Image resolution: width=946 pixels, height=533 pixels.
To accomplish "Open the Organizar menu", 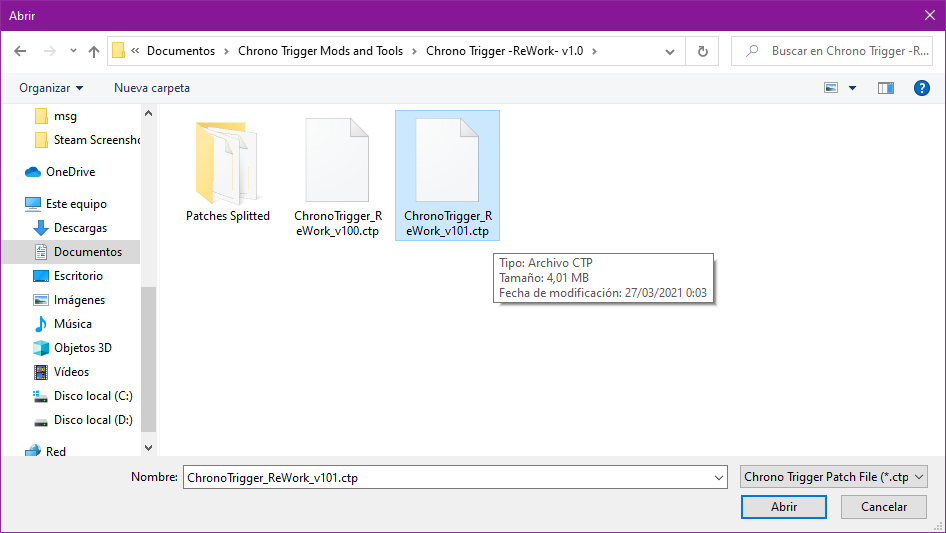I will (x=51, y=88).
